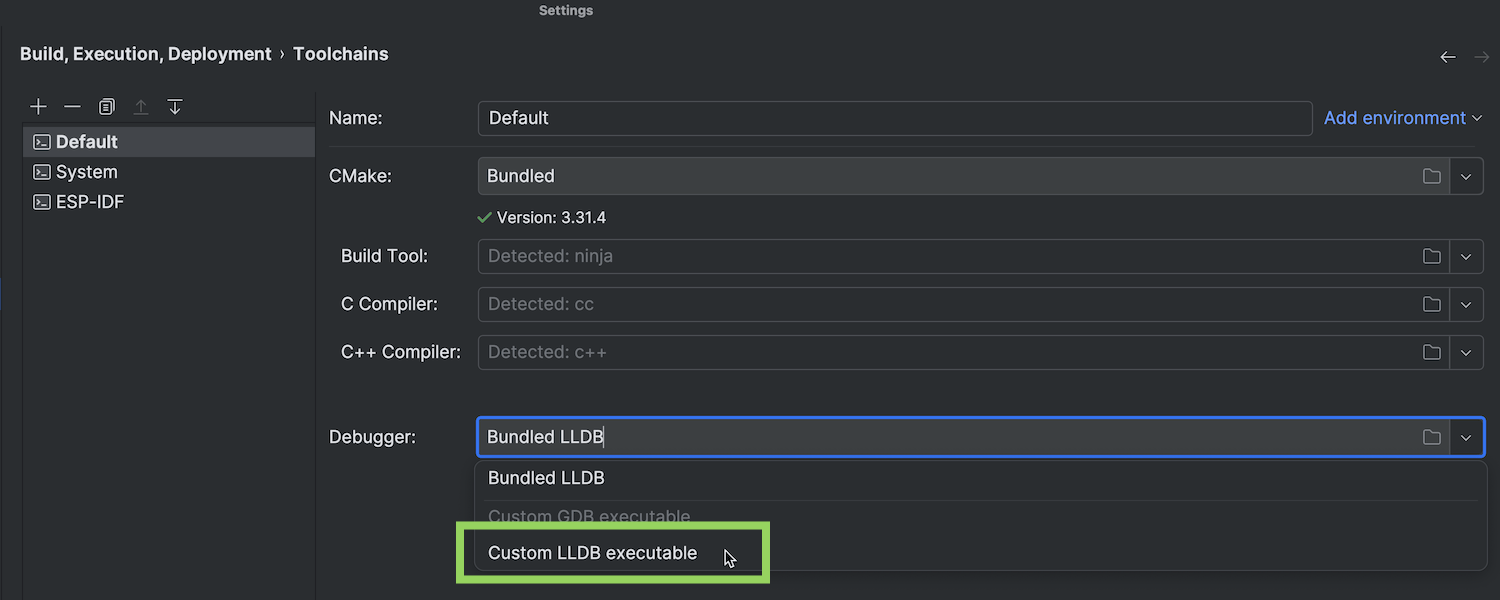1500x600 pixels.
Task: Choose Bundled LLDB from the list
Action: point(546,478)
